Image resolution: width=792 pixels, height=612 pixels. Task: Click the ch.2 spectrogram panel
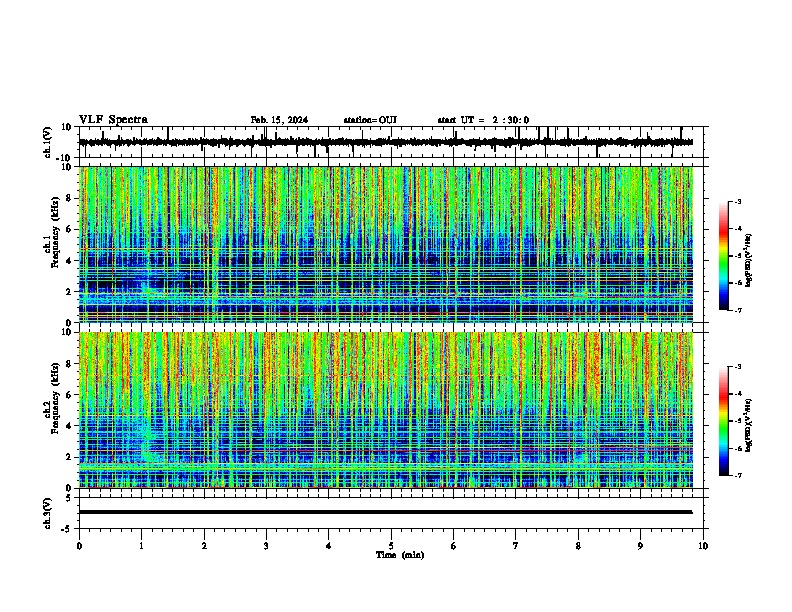click(386, 410)
